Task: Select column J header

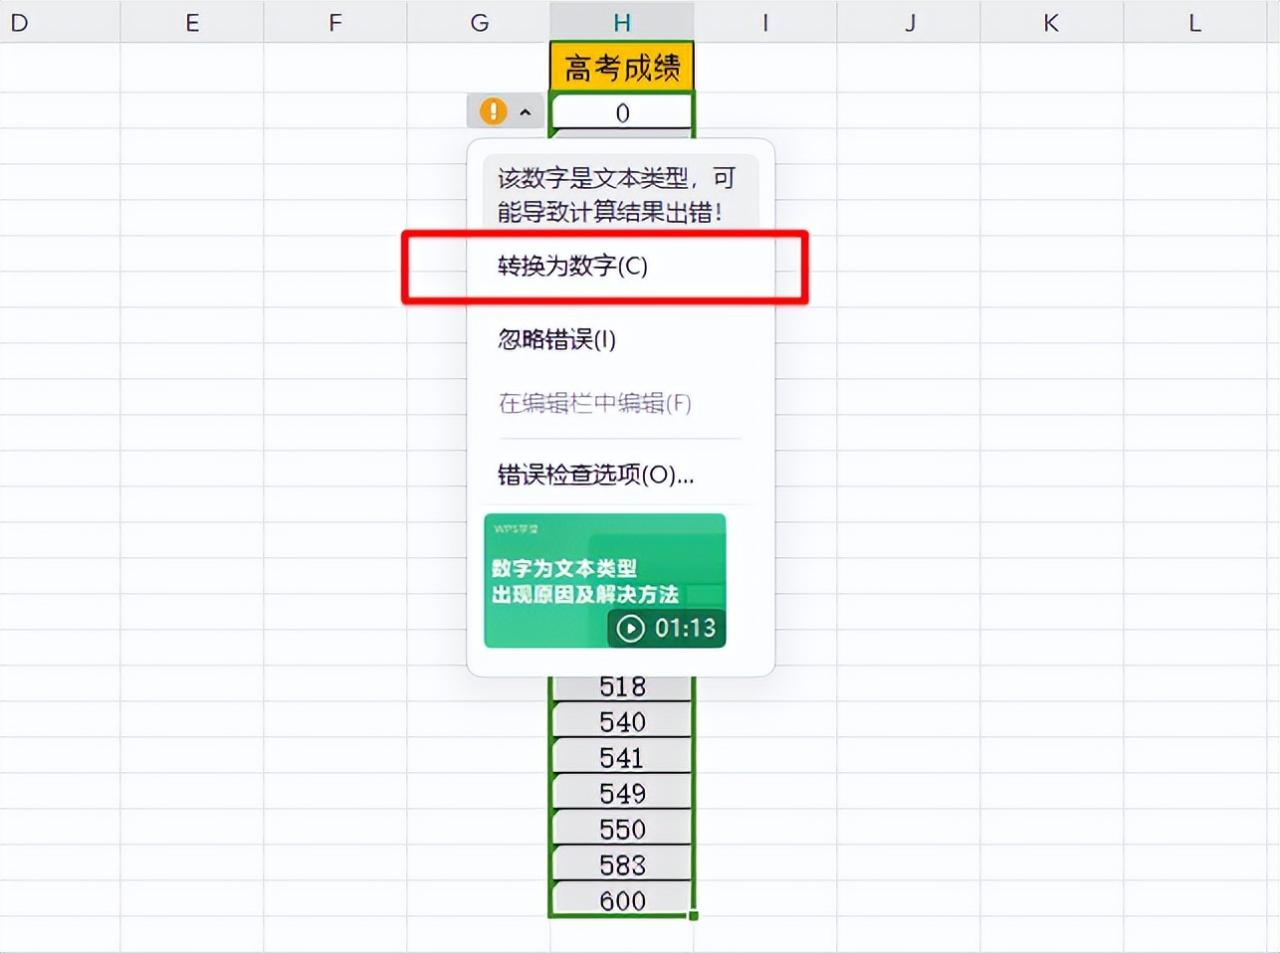Action: [909, 22]
